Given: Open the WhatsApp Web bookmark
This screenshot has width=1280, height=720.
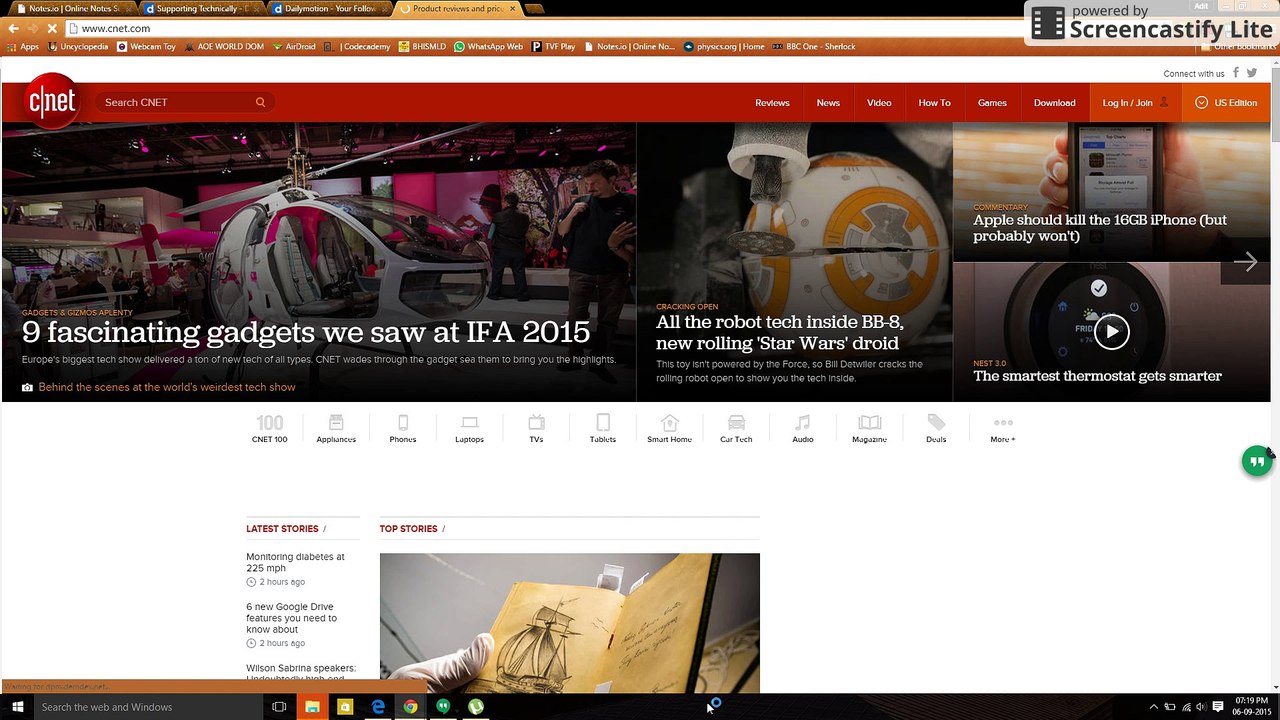Looking at the screenshot, I should 488,47.
